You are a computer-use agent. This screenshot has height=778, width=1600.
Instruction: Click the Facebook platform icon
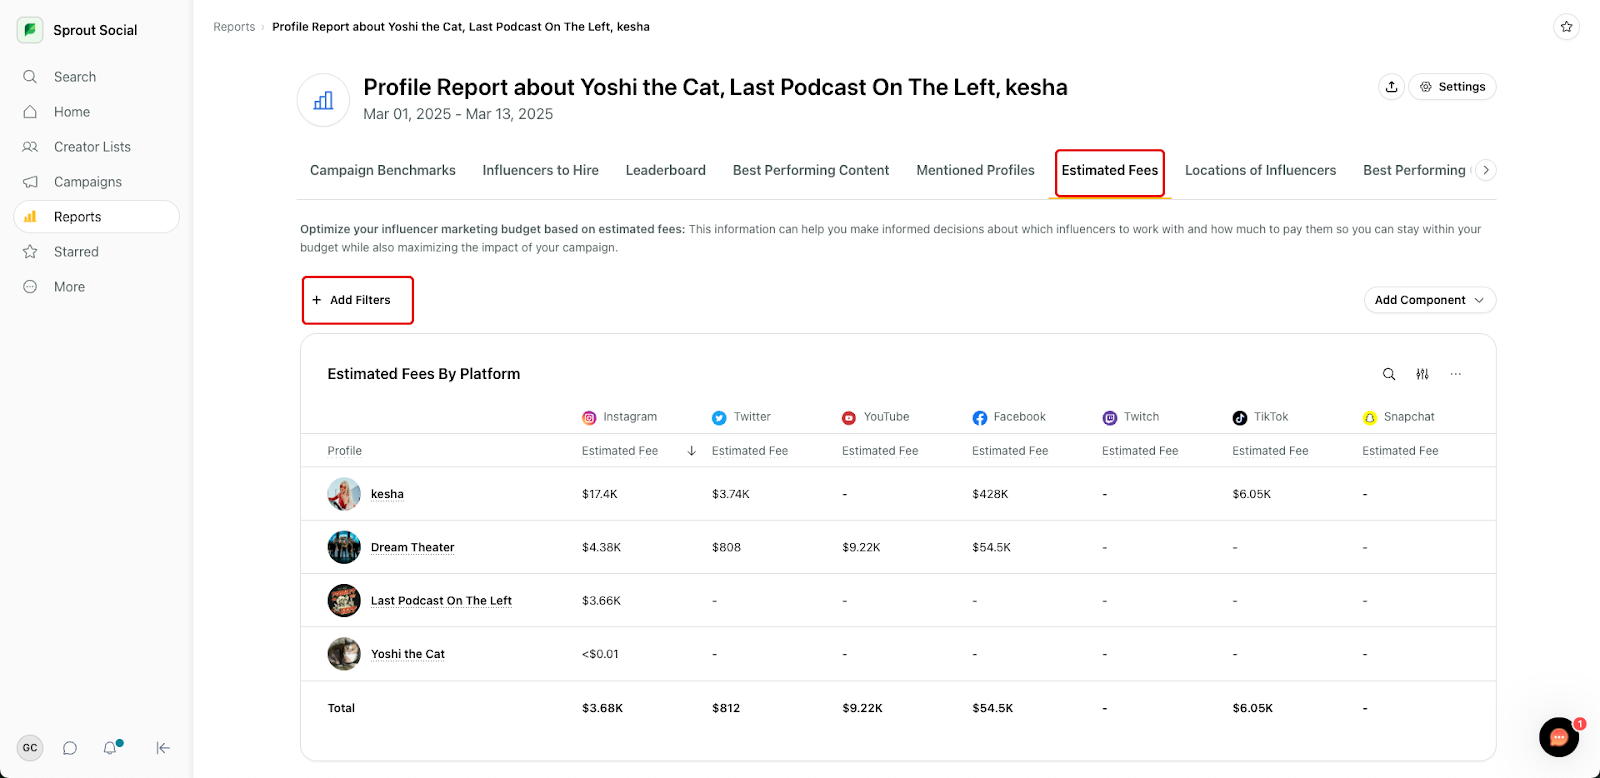click(x=980, y=418)
